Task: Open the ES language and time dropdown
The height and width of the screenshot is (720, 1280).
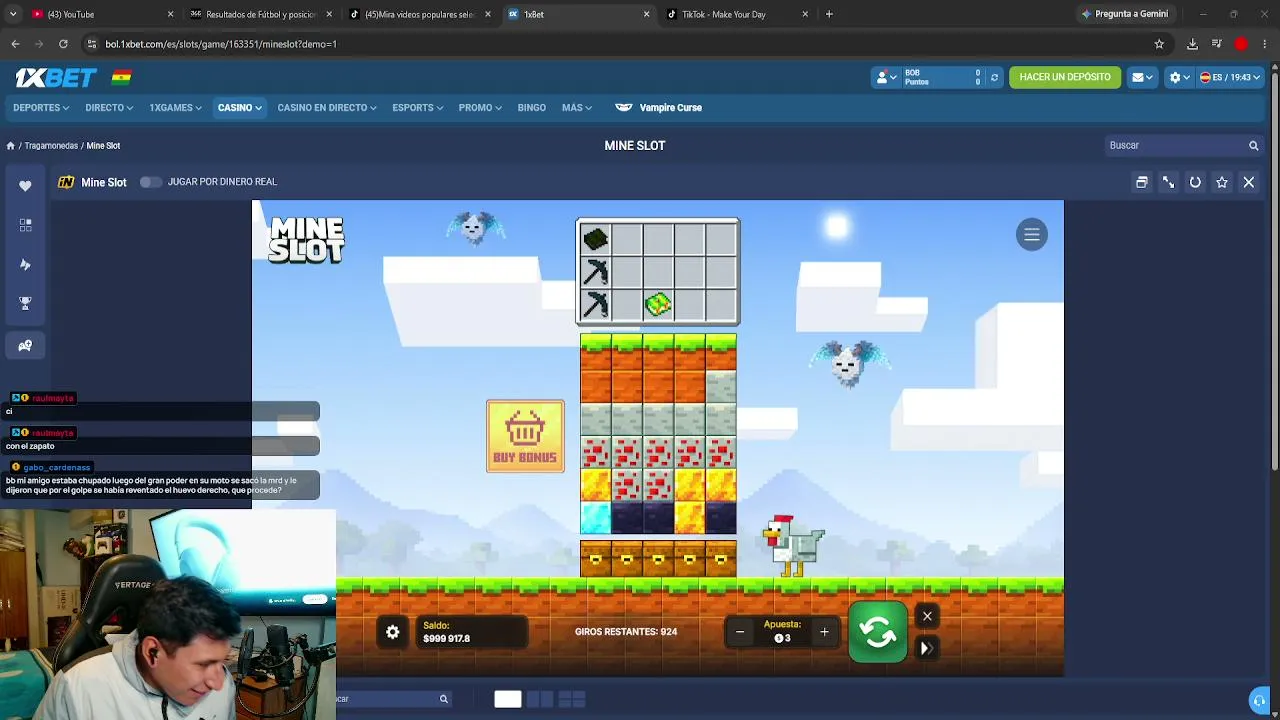Action: pyautogui.click(x=1230, y=77)
